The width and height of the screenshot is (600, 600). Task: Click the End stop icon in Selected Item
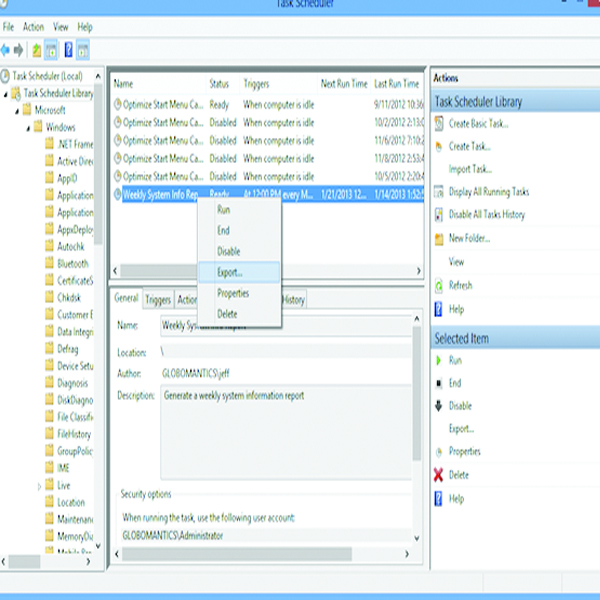coord(439,383)
